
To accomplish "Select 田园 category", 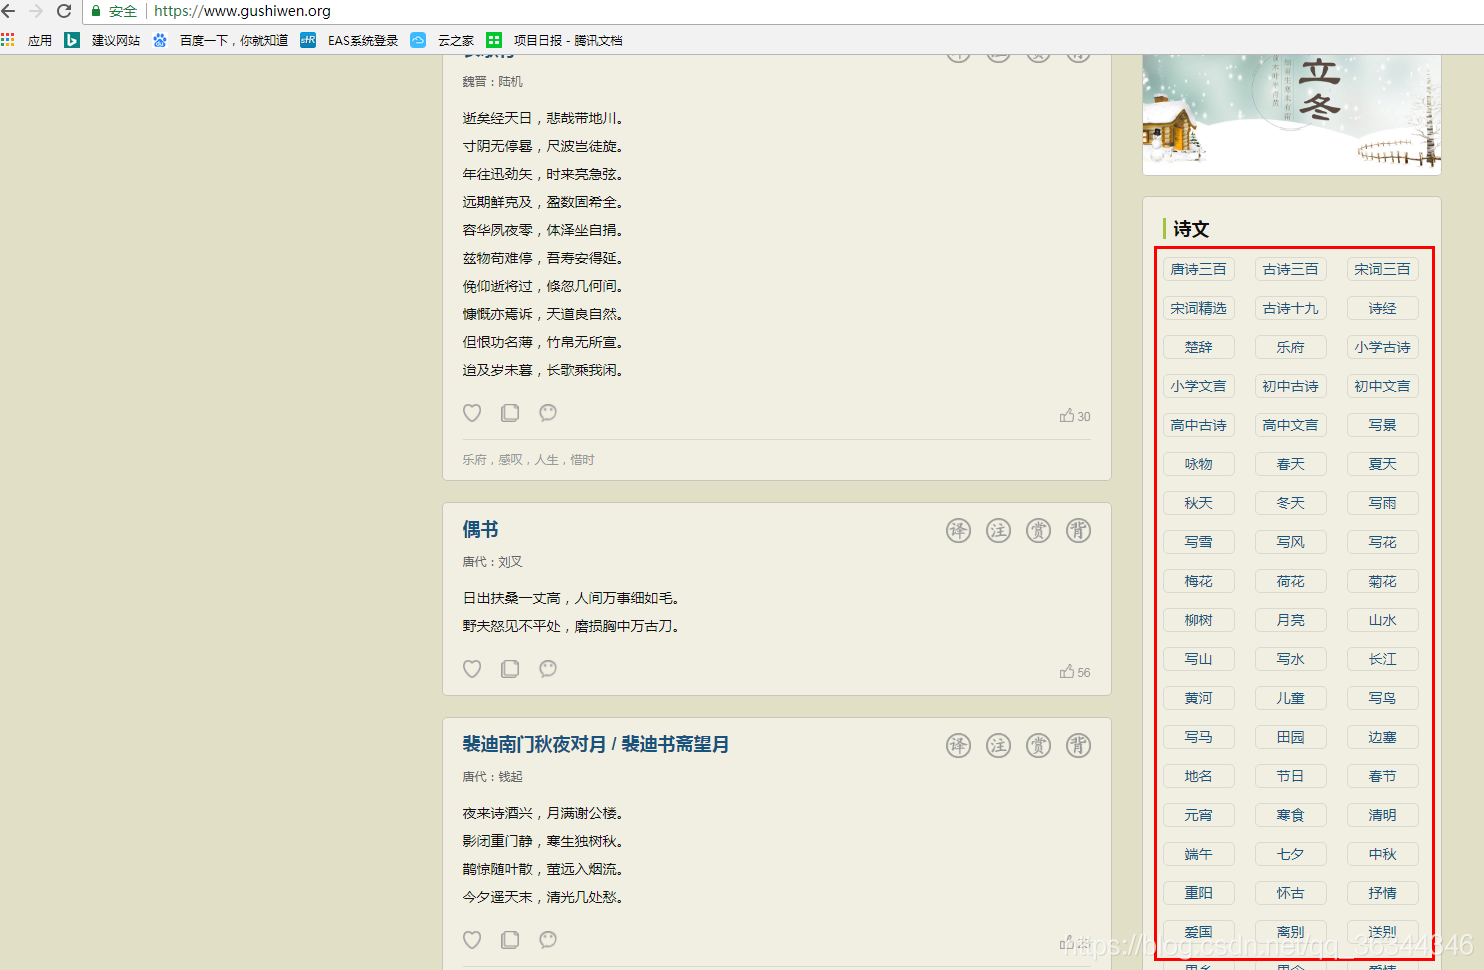I will [1291, 737].
